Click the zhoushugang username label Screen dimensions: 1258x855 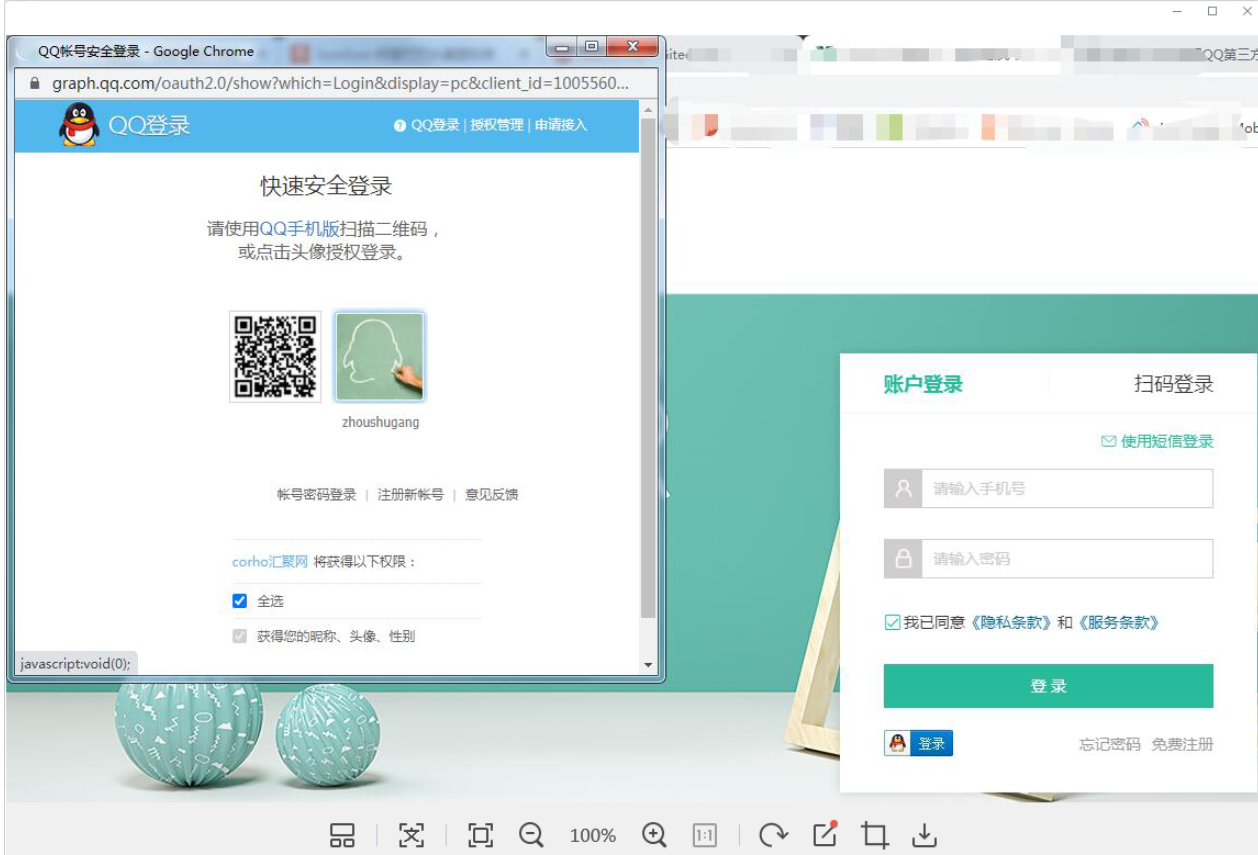click(x=380, y=422)
